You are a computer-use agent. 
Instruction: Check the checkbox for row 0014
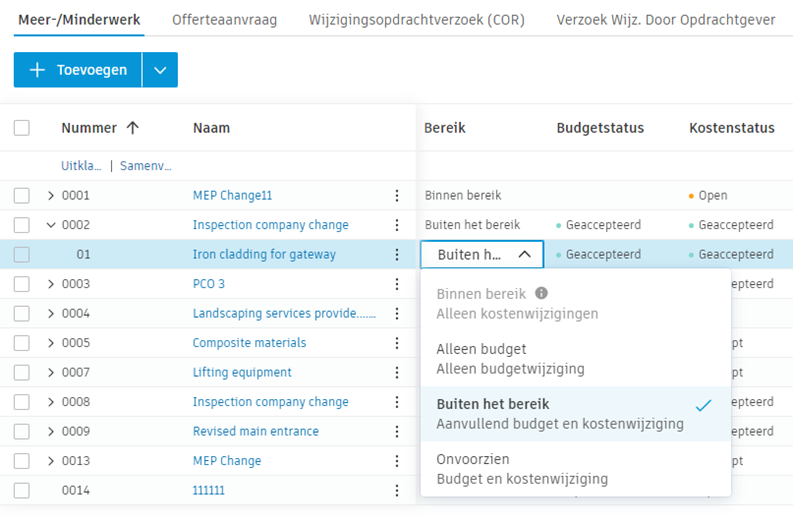pyautogui.click(x=22, y=490)
